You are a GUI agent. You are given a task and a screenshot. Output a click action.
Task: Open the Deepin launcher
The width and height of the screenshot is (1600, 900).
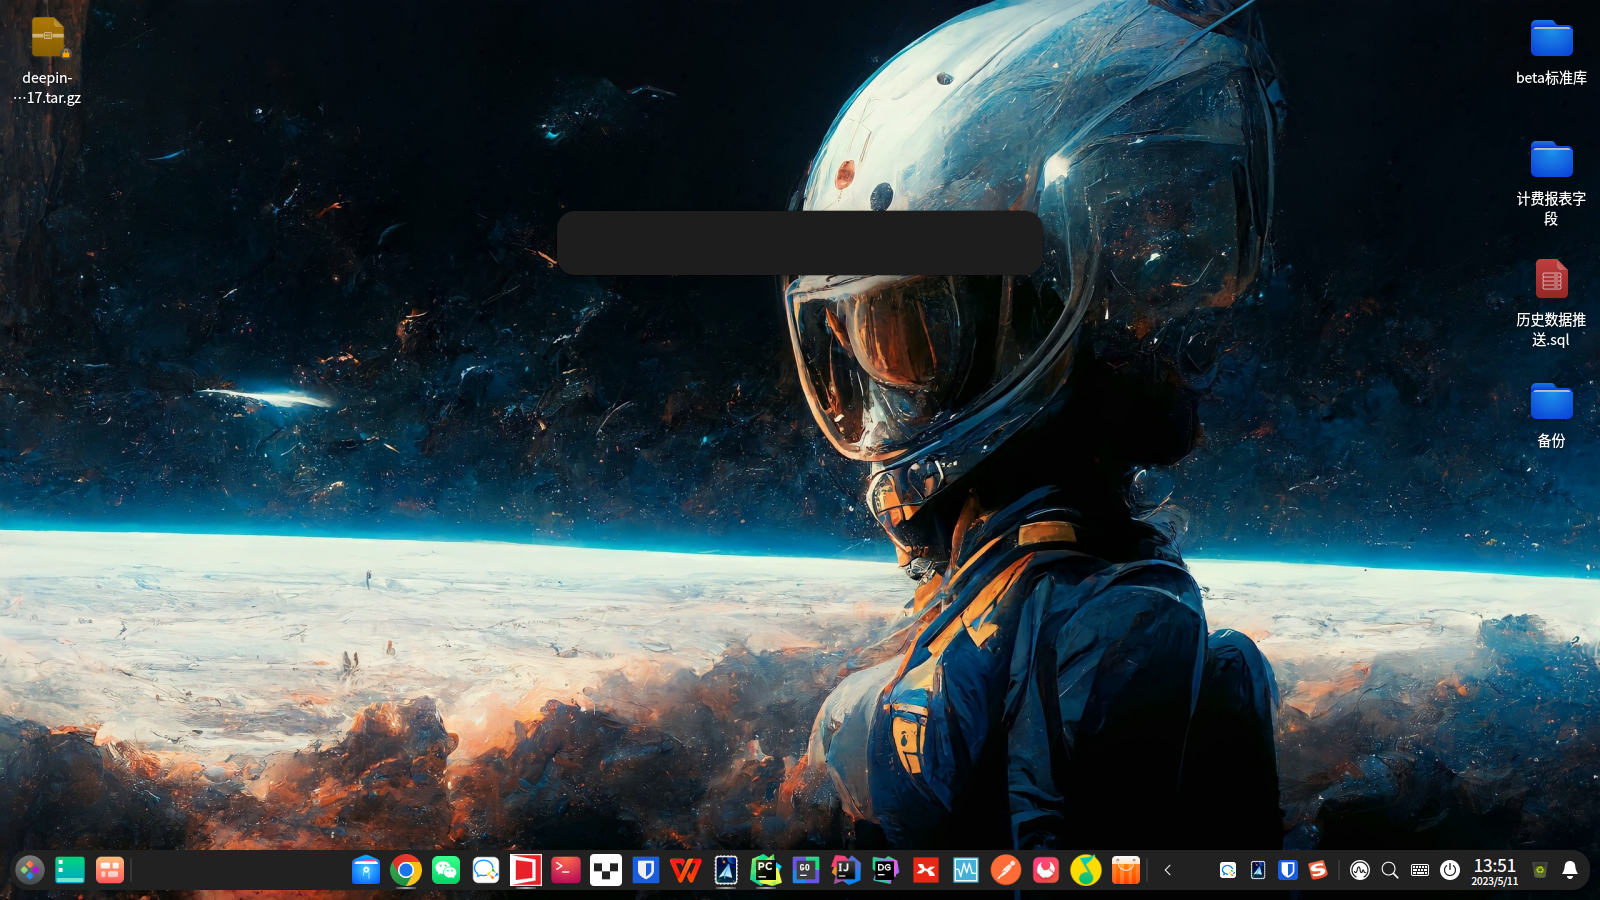tap(30, 870)
